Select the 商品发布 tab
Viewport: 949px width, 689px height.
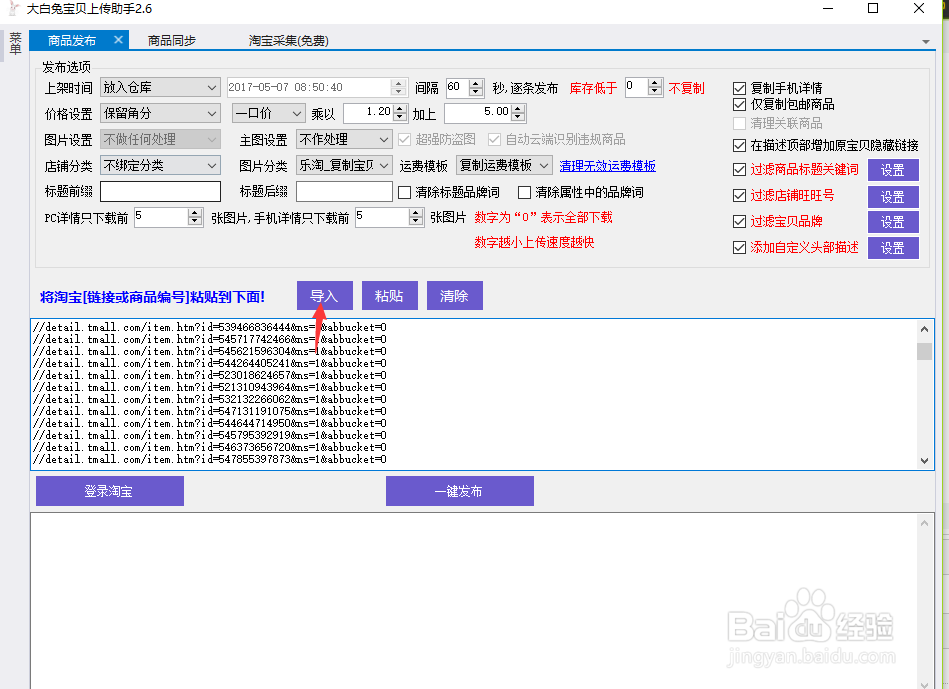(71, 41)
